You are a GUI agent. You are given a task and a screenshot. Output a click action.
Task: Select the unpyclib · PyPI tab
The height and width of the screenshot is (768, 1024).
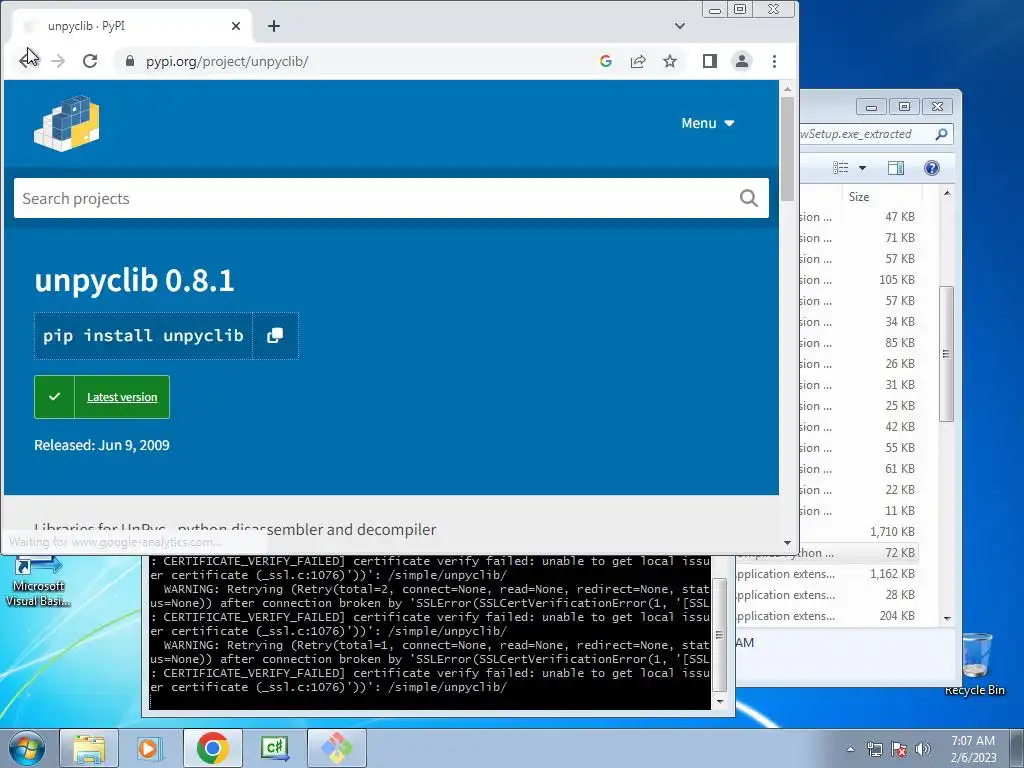point(131,25)
